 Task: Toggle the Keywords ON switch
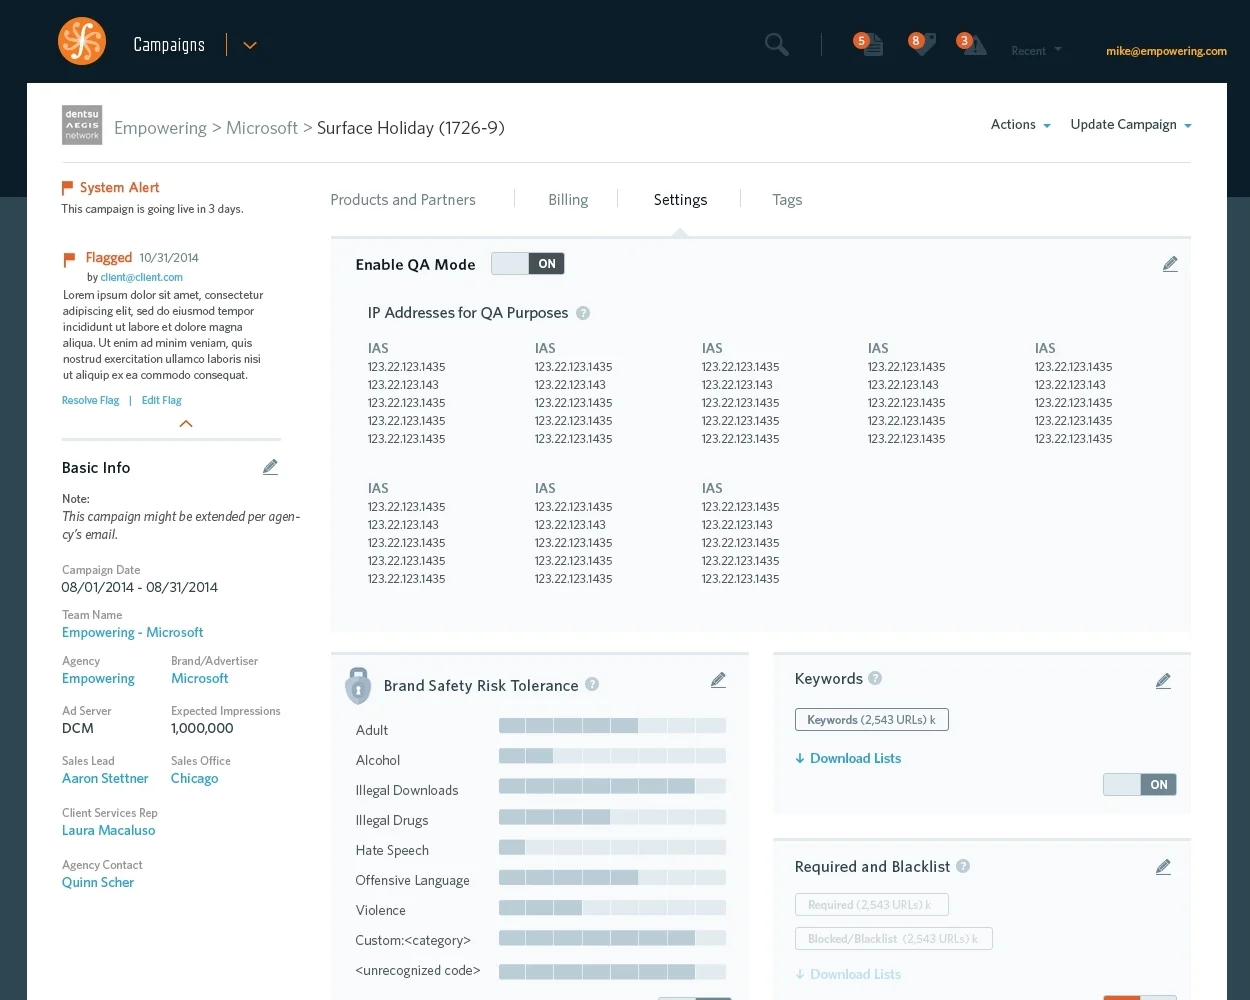[1140, 785]
